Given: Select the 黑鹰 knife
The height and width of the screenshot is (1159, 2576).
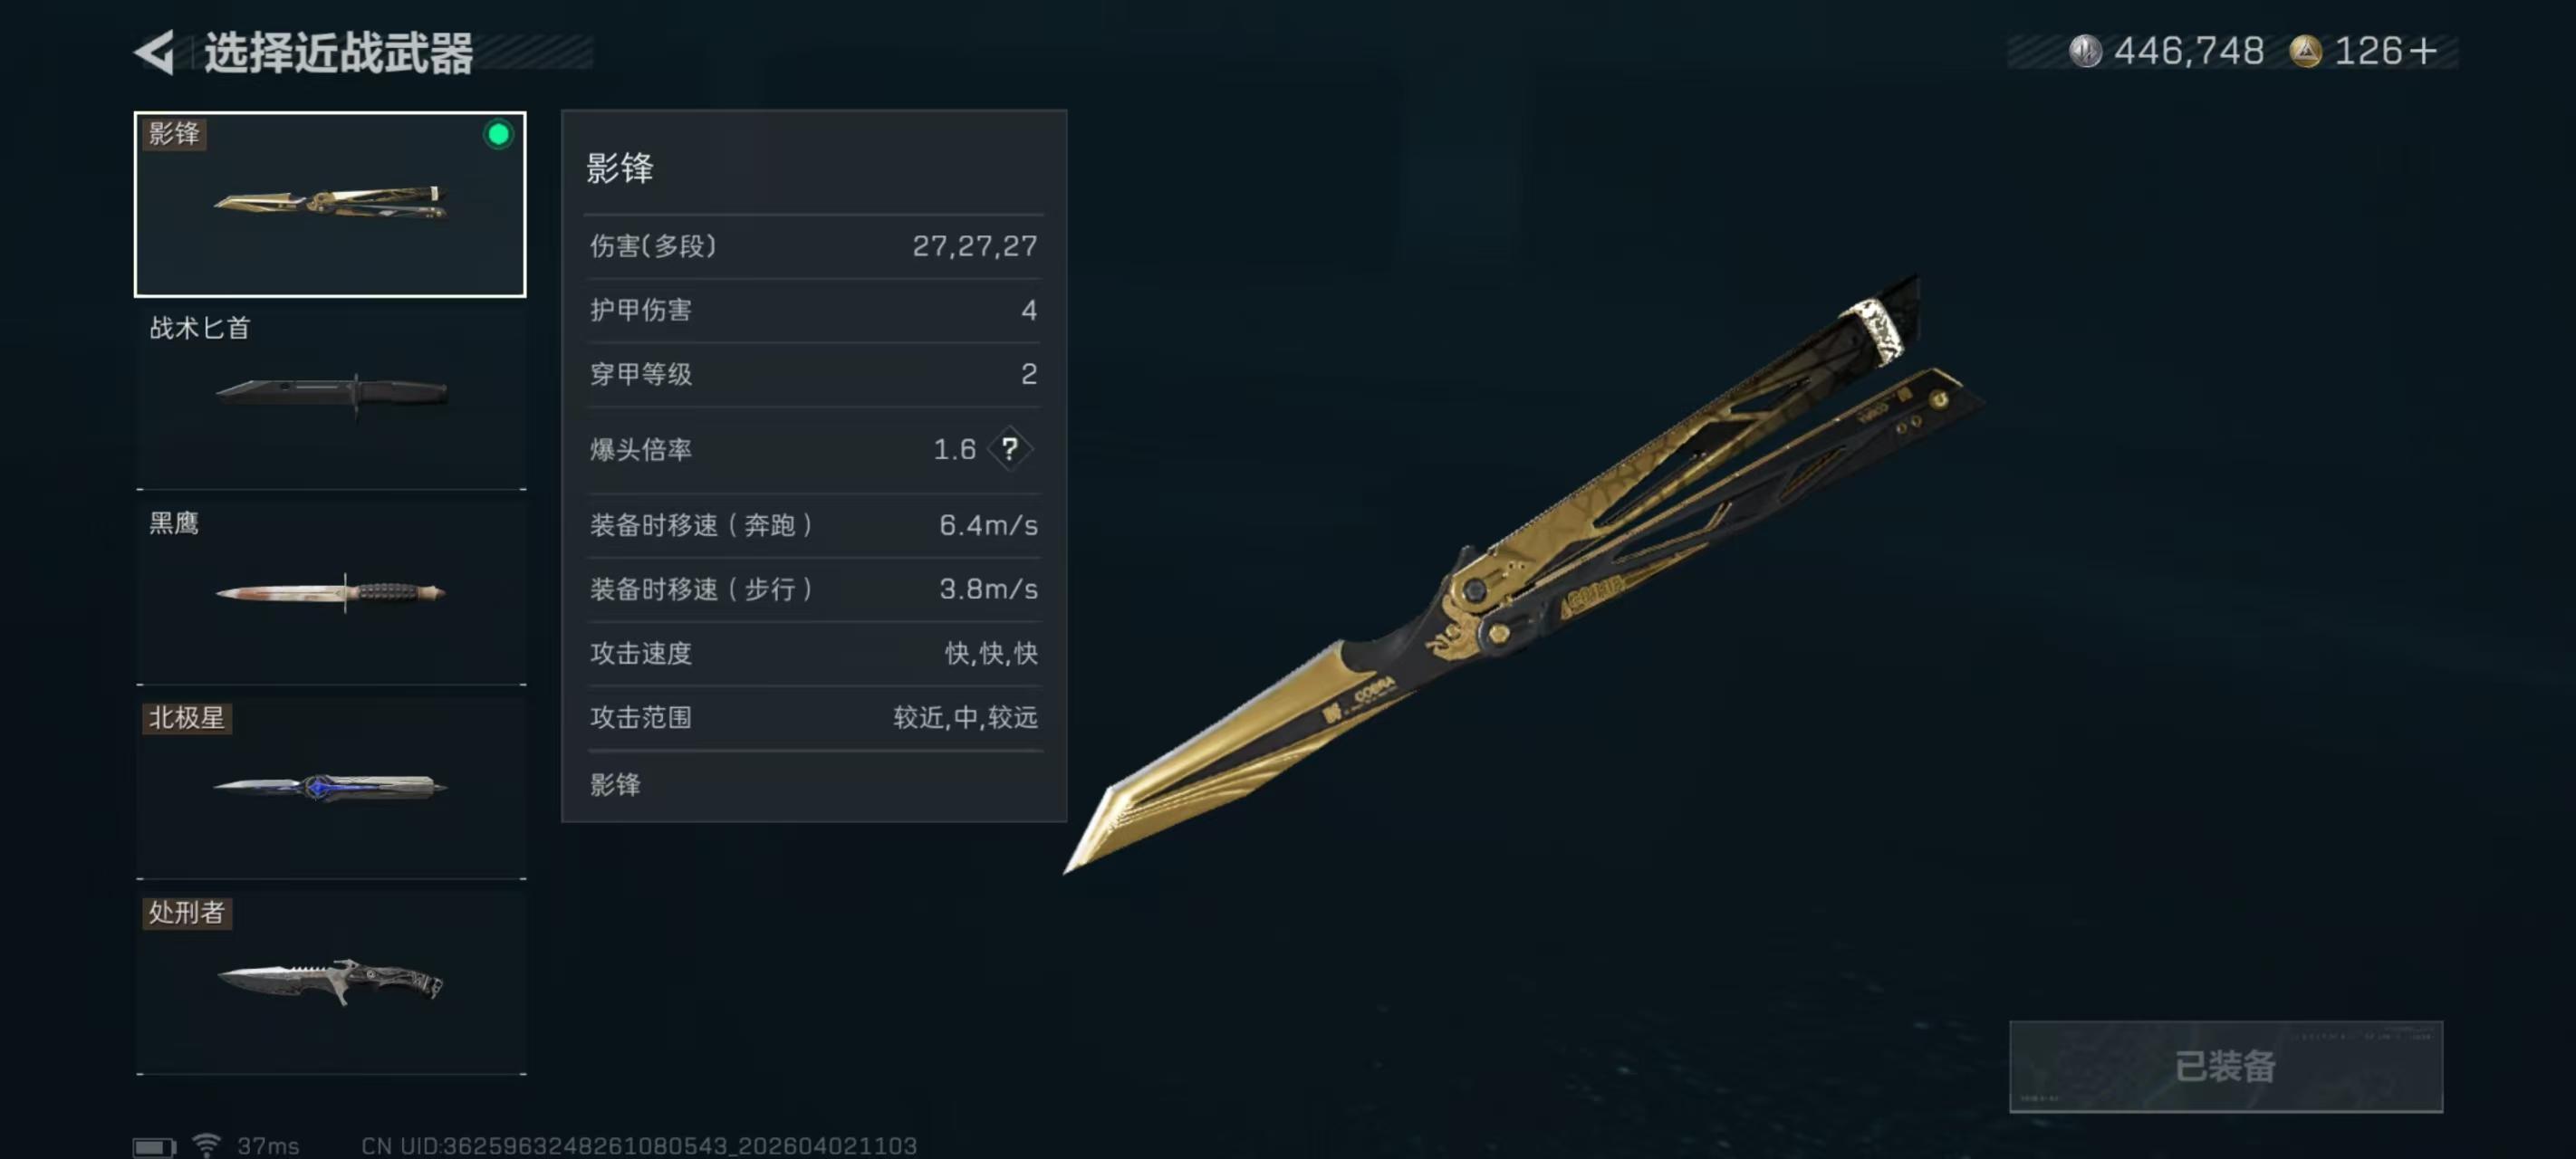Looking at the screenshot, I should coord(331,592).
